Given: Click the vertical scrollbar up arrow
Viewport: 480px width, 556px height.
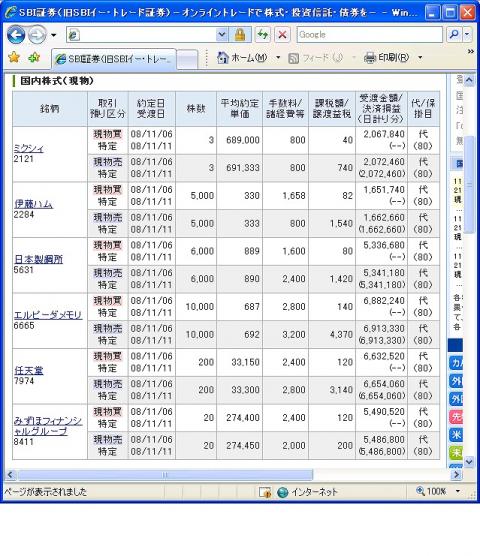Looking at the screenshot, I should click(x=469, y=80).
